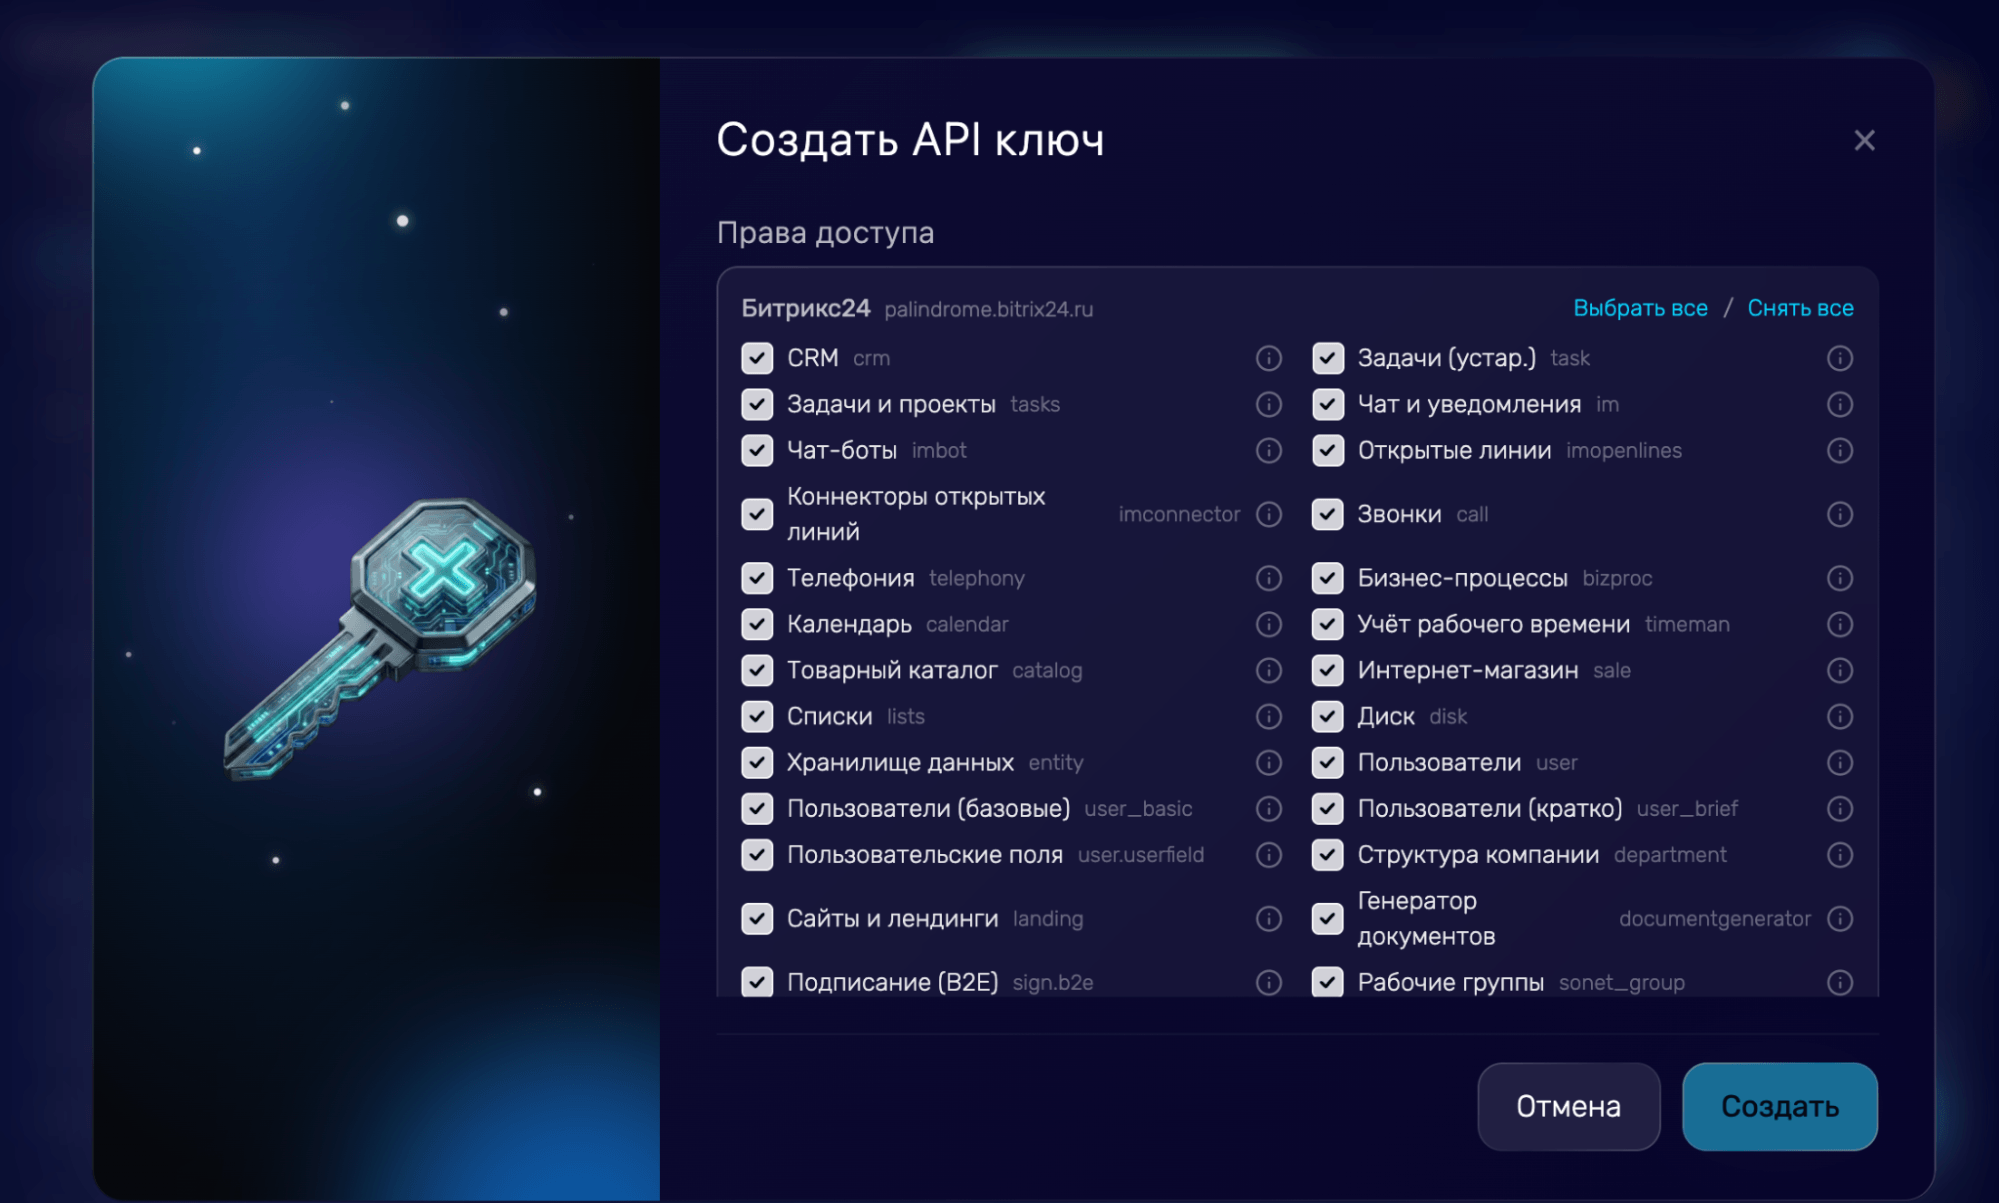The image size is (1999, 1203).
Task: Click info icon for Подписание (B2E)
Action: tap(1268, 982)
